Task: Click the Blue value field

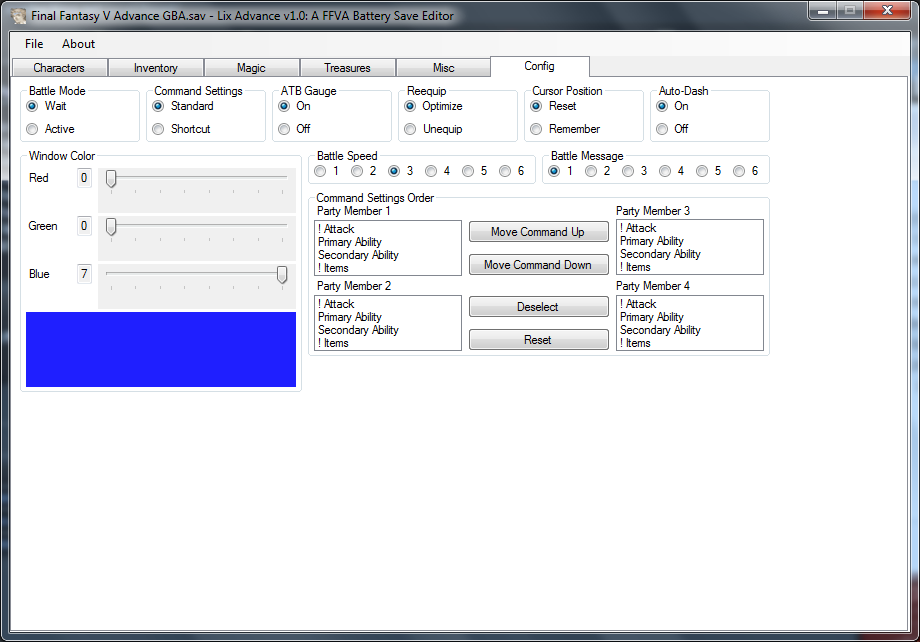Action: [x=84, y=274]
